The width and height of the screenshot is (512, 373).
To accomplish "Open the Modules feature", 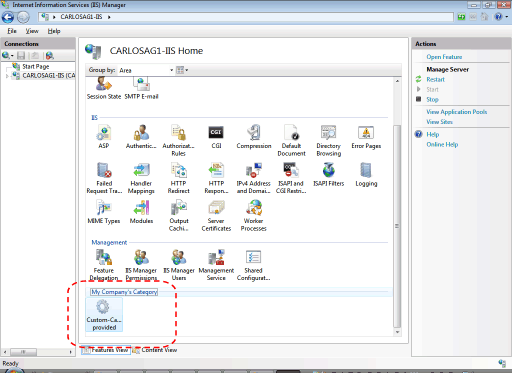I will click(x=141, y=212).
